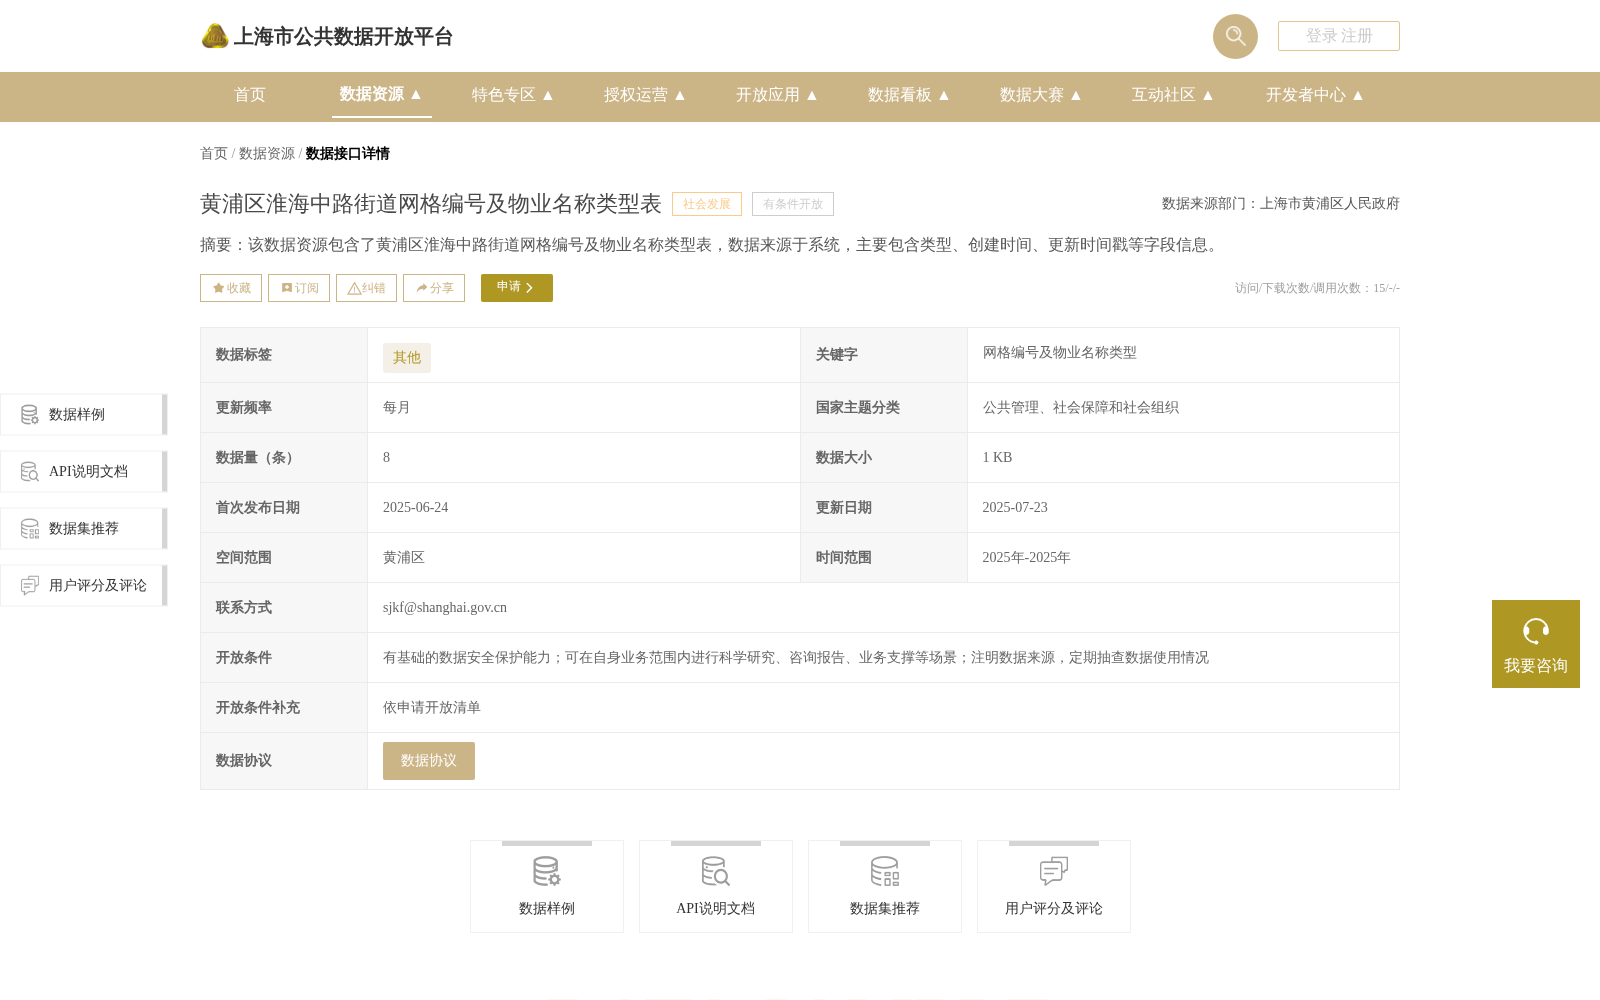
Task: Click 数据接口详情 breadcrumb text
Action: 348,153
